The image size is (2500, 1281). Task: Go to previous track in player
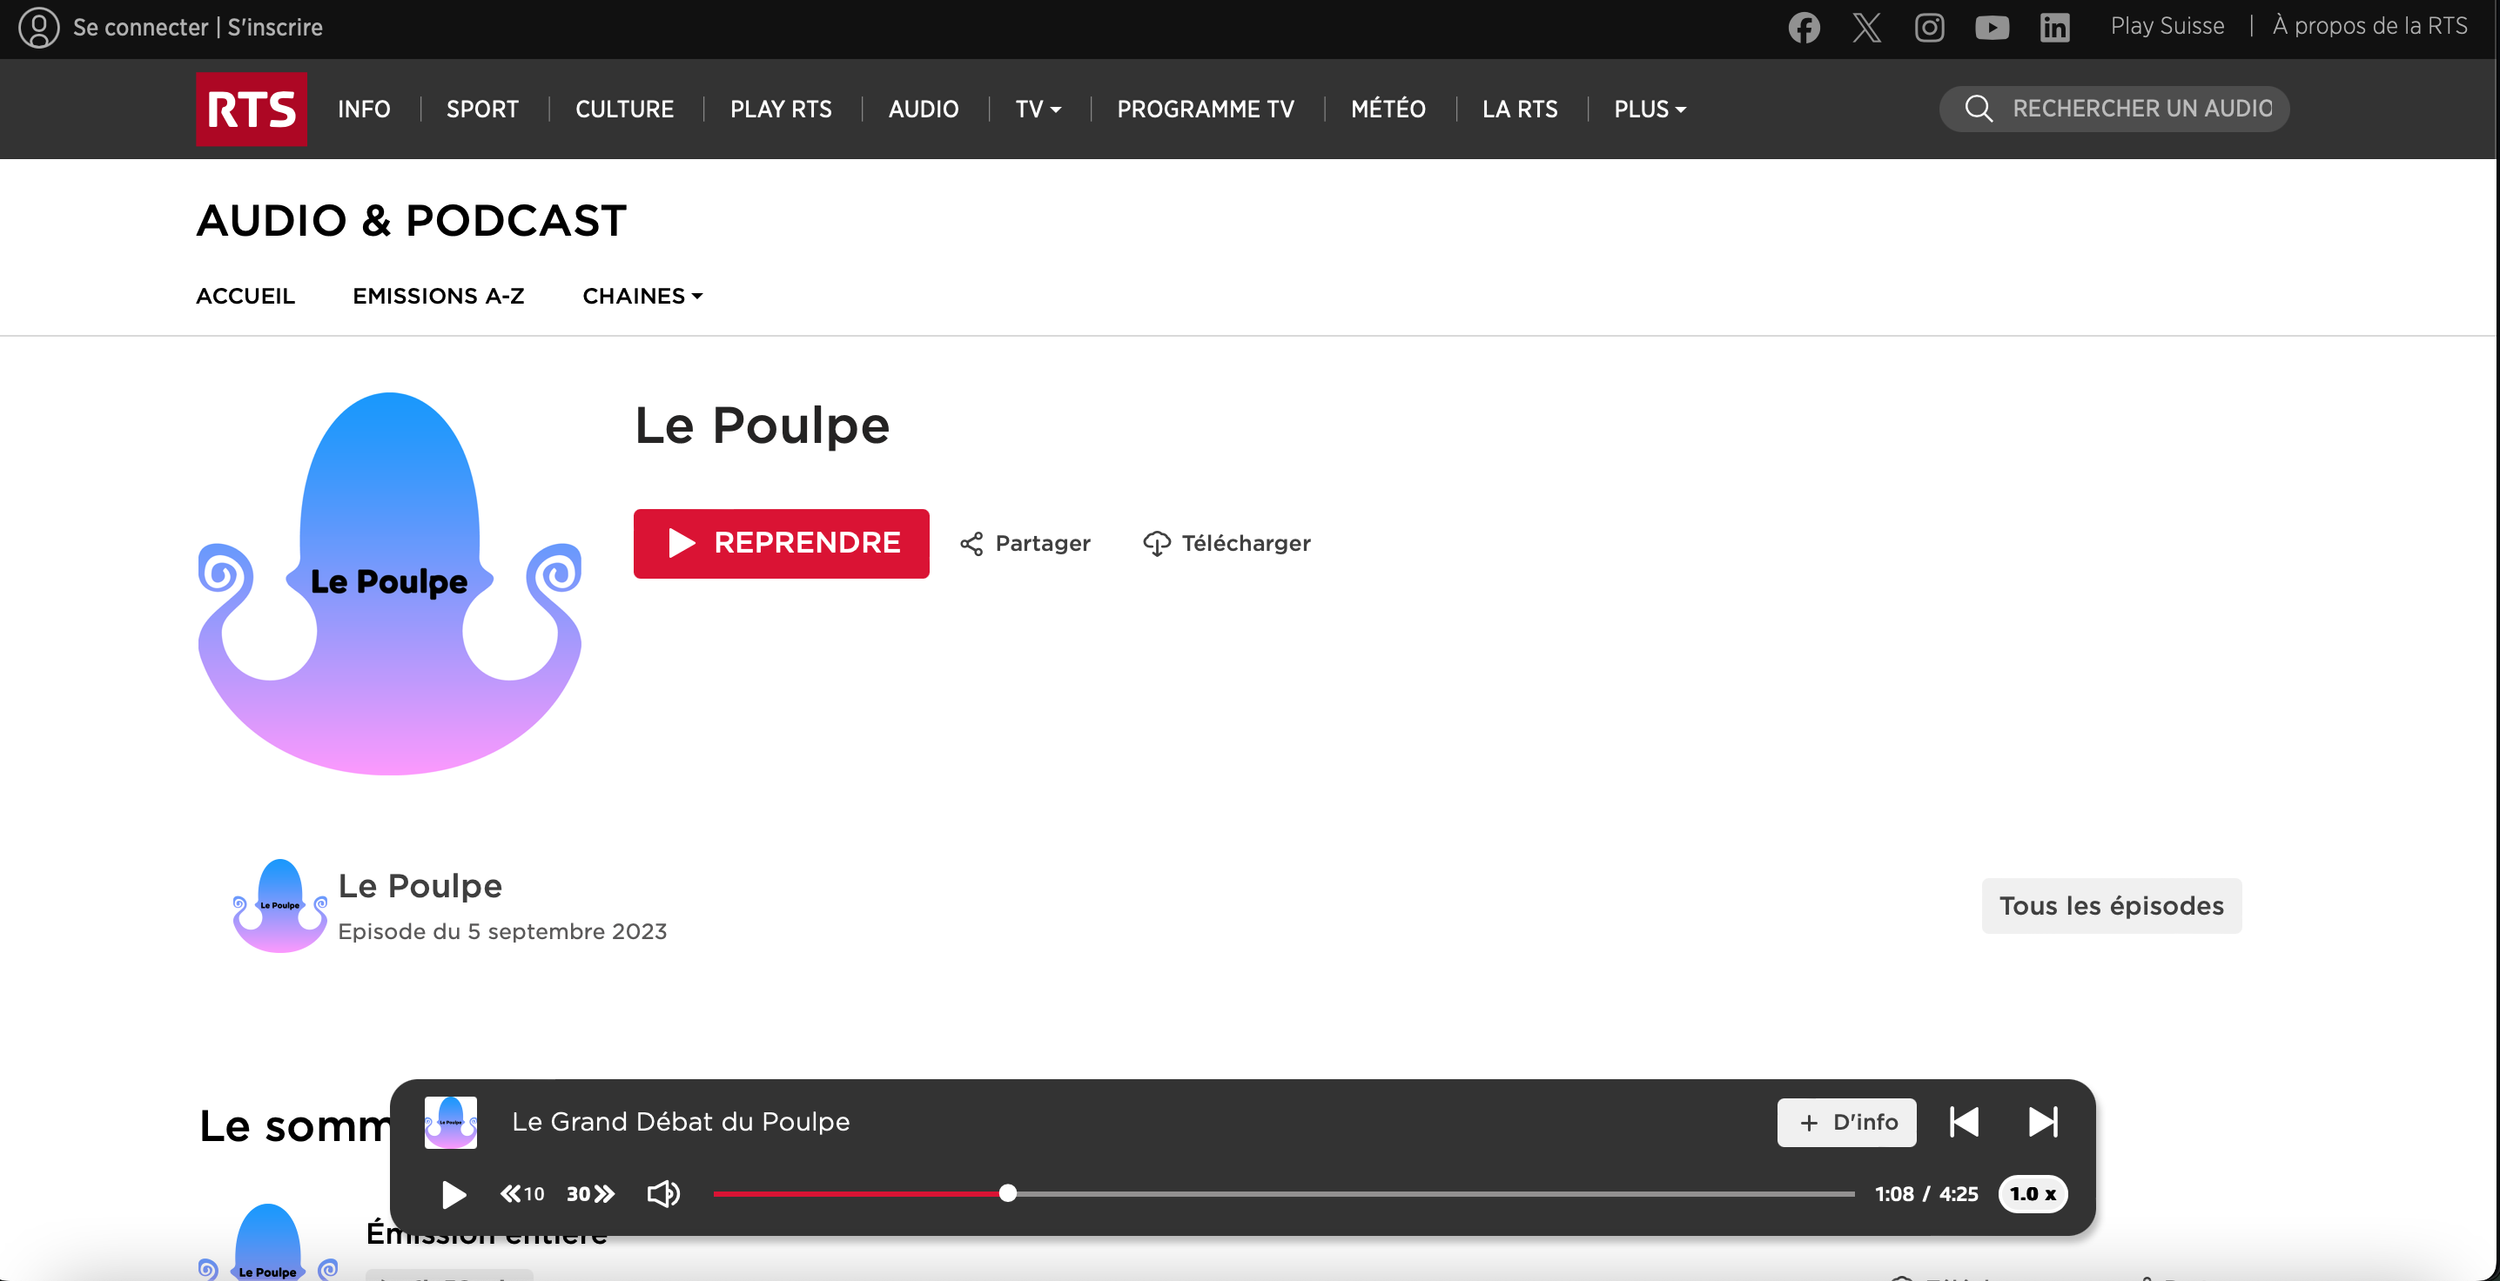(x=1964, y=1122)
